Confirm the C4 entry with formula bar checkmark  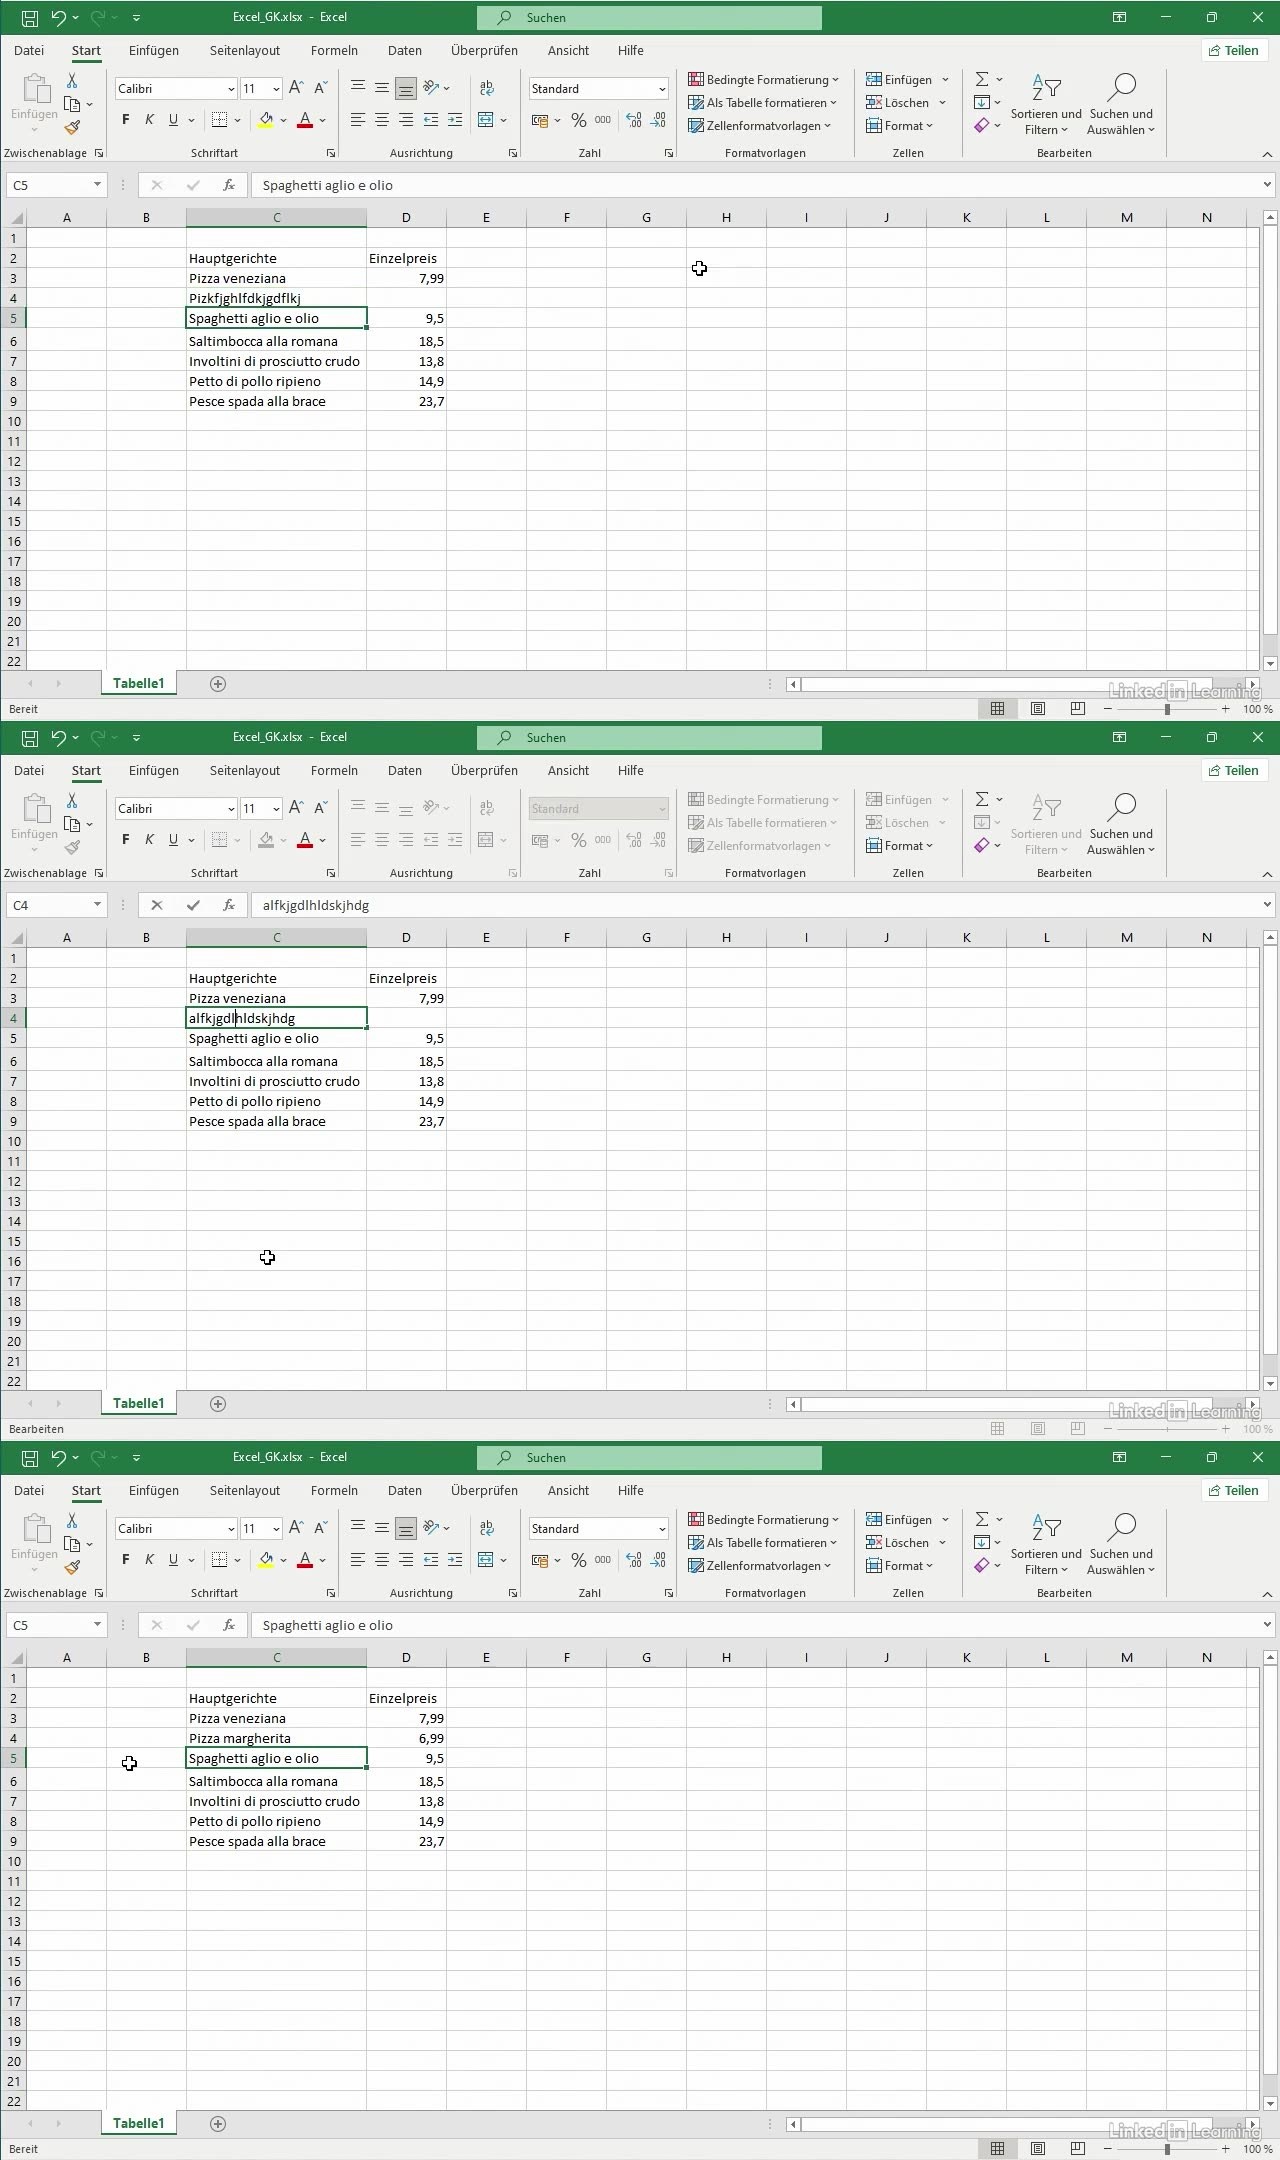(x=193, y=905)
